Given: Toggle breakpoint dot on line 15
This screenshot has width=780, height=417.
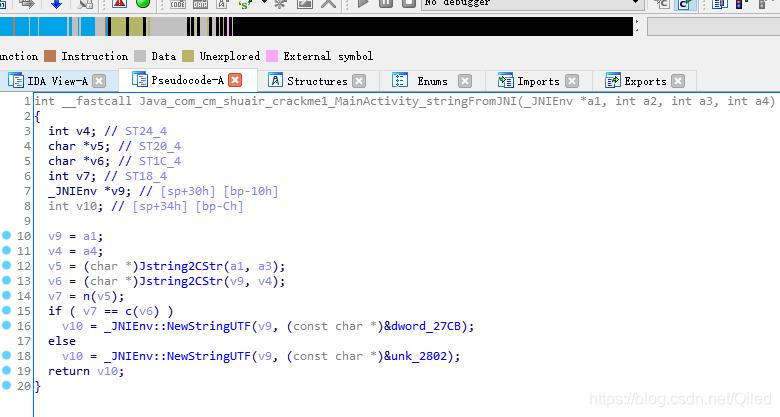Looking at the screenshot, I should [6, 310].
